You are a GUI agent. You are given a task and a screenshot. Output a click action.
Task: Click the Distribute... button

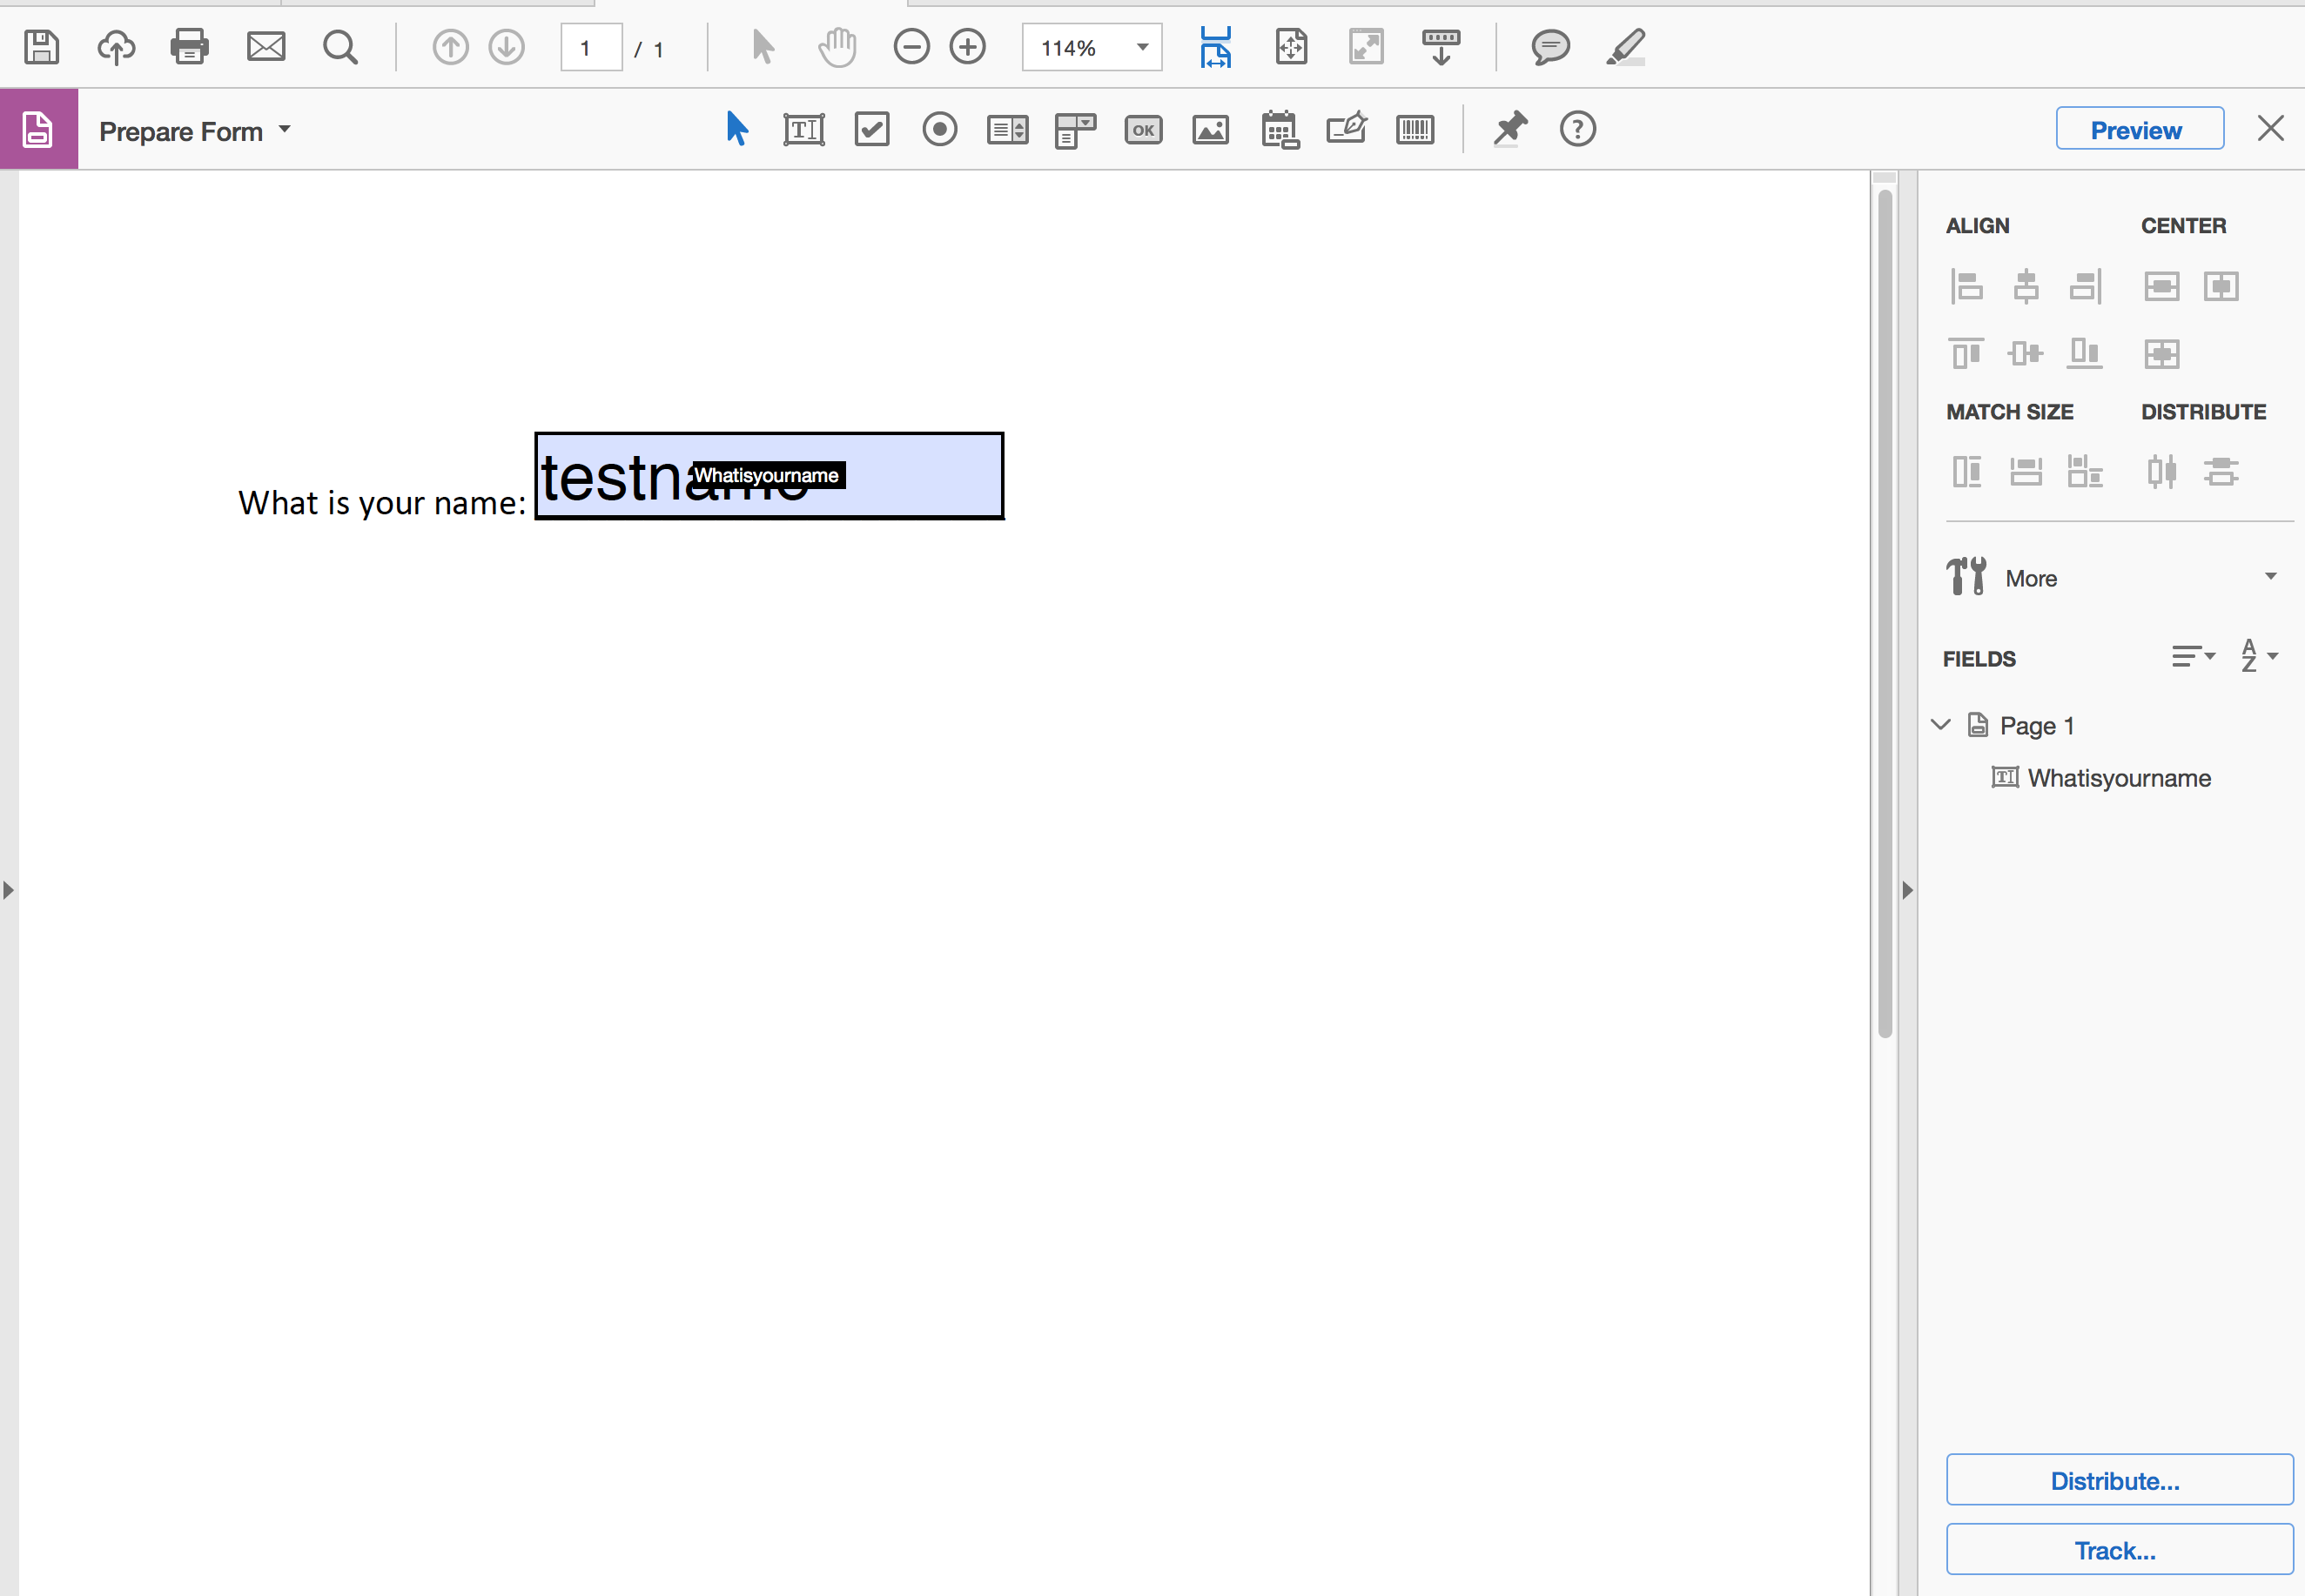pos(2118,1480)
